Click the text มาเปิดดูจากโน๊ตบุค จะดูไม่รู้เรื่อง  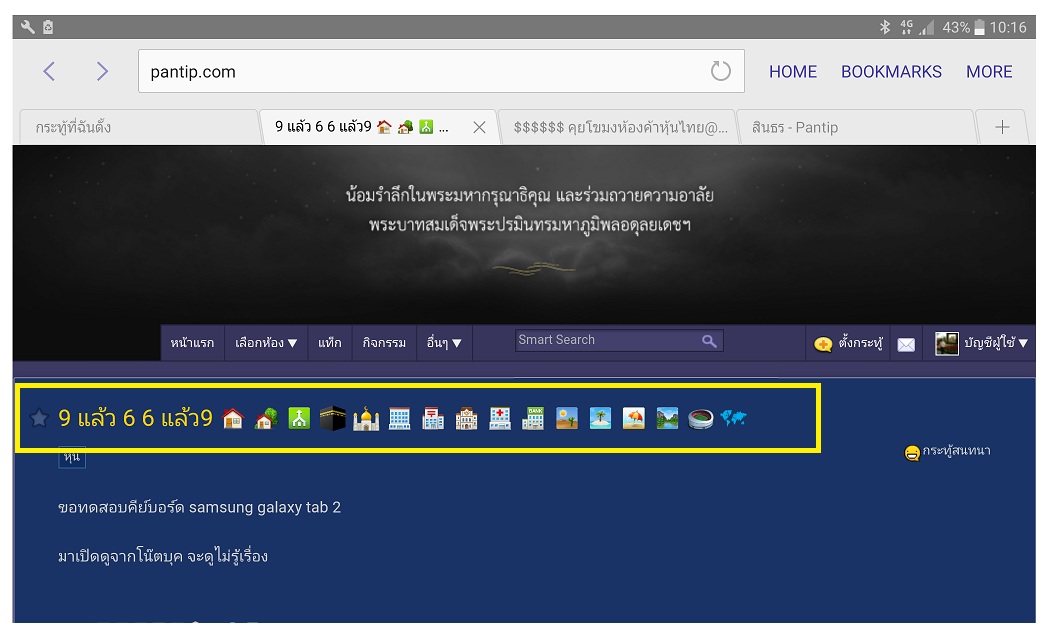point(163,557)
